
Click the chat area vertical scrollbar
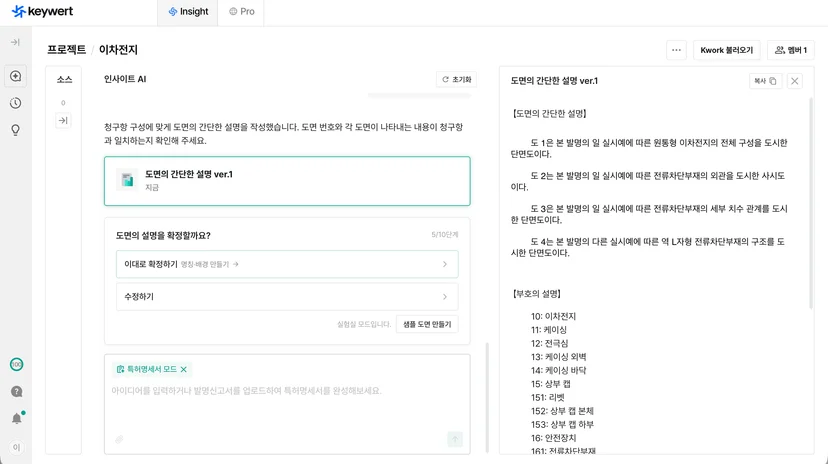[487, 397]
